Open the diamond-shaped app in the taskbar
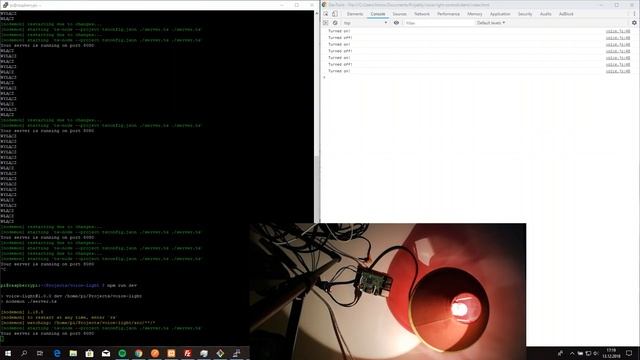 coord(220,353)
